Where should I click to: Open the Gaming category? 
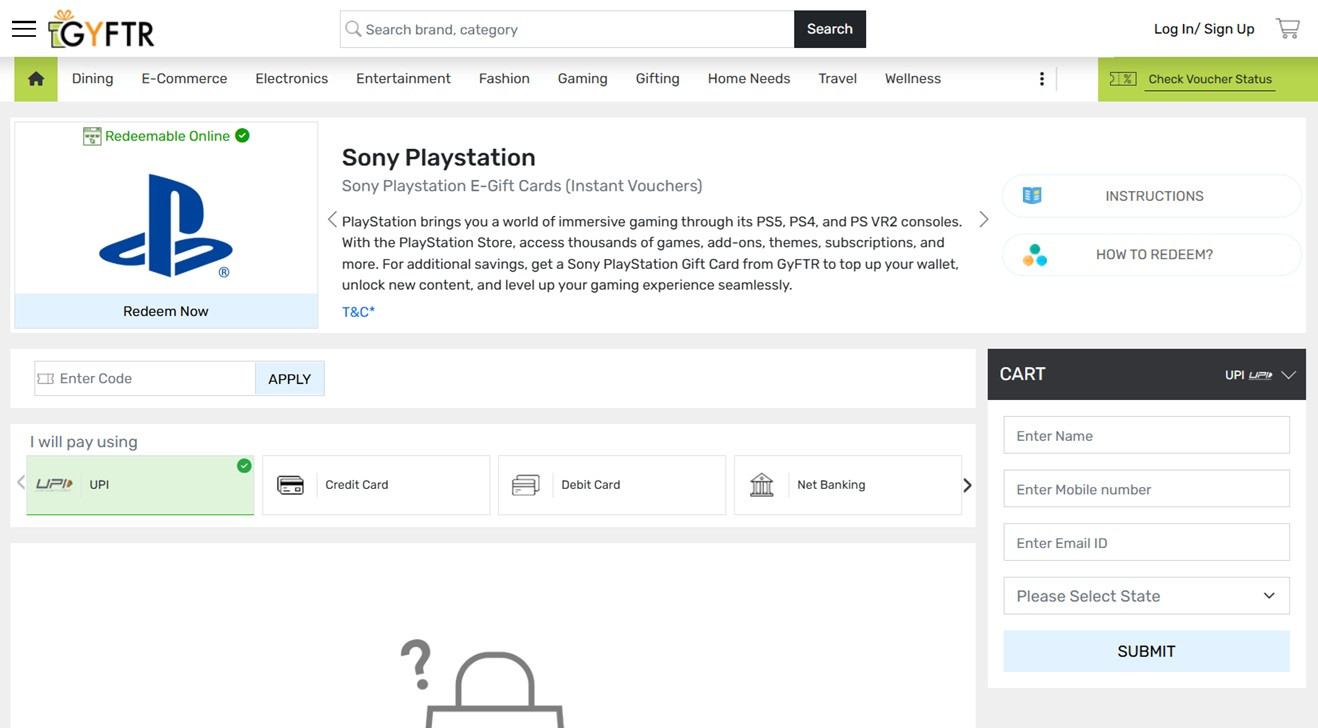(582, 79)
